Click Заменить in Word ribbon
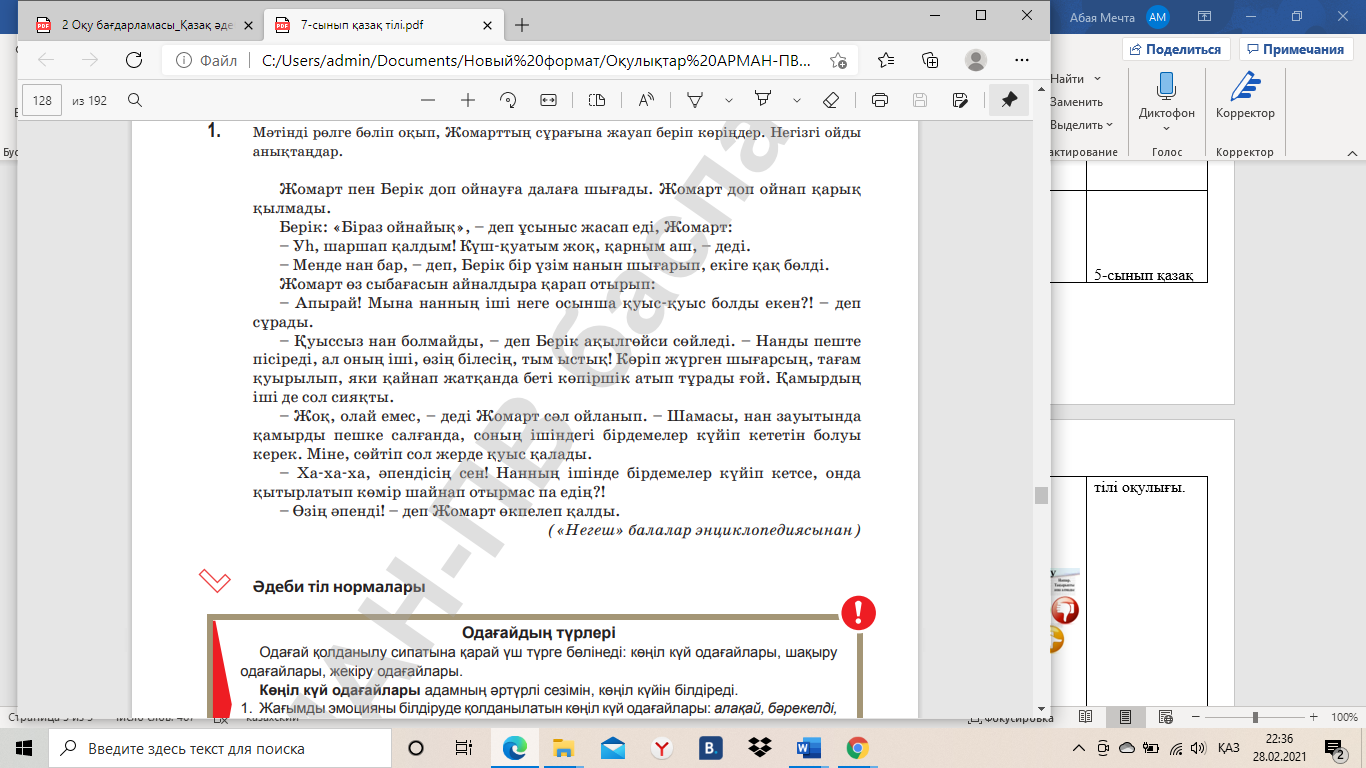The image size is (1366, 768). pyautogui.click(x=1076, y=102)
